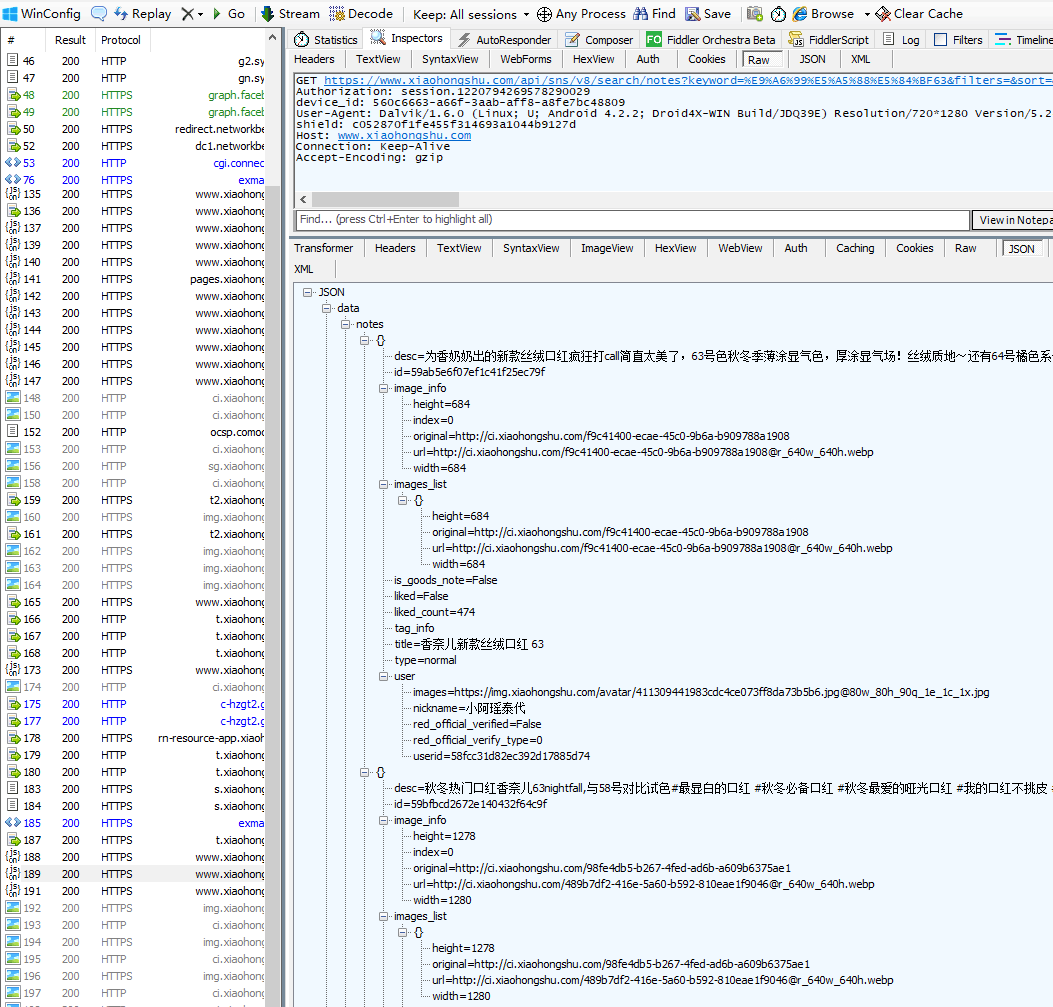Click the View in Notepad button
Screen dimensions: 1053x1007
[1013, 220]
